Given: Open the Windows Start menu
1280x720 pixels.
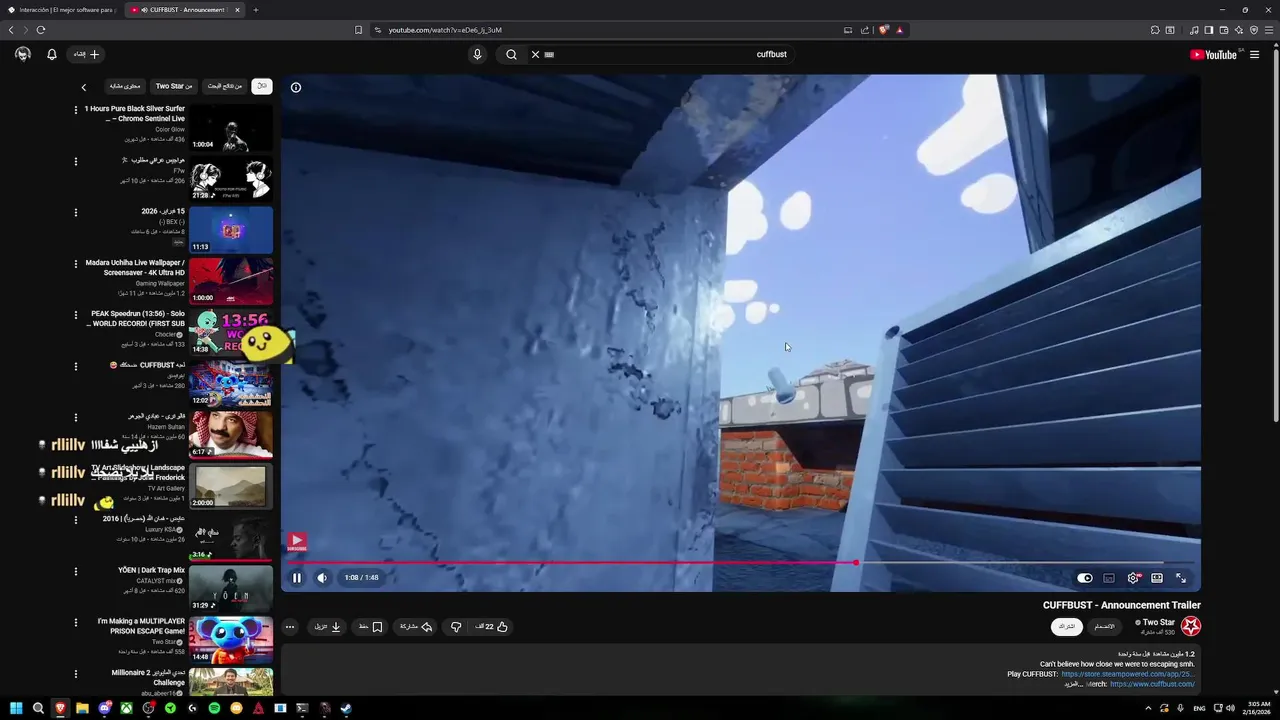Looking at the screenshot, I should click(x=16, y=708).
